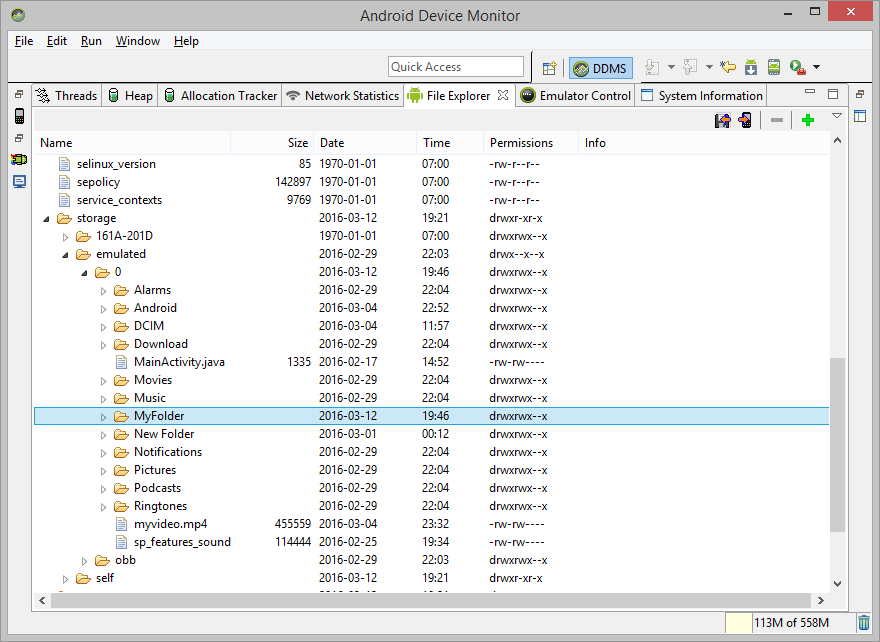Click Push file onto device icon
Screen dimensions: 880x642
click(745, 120)
